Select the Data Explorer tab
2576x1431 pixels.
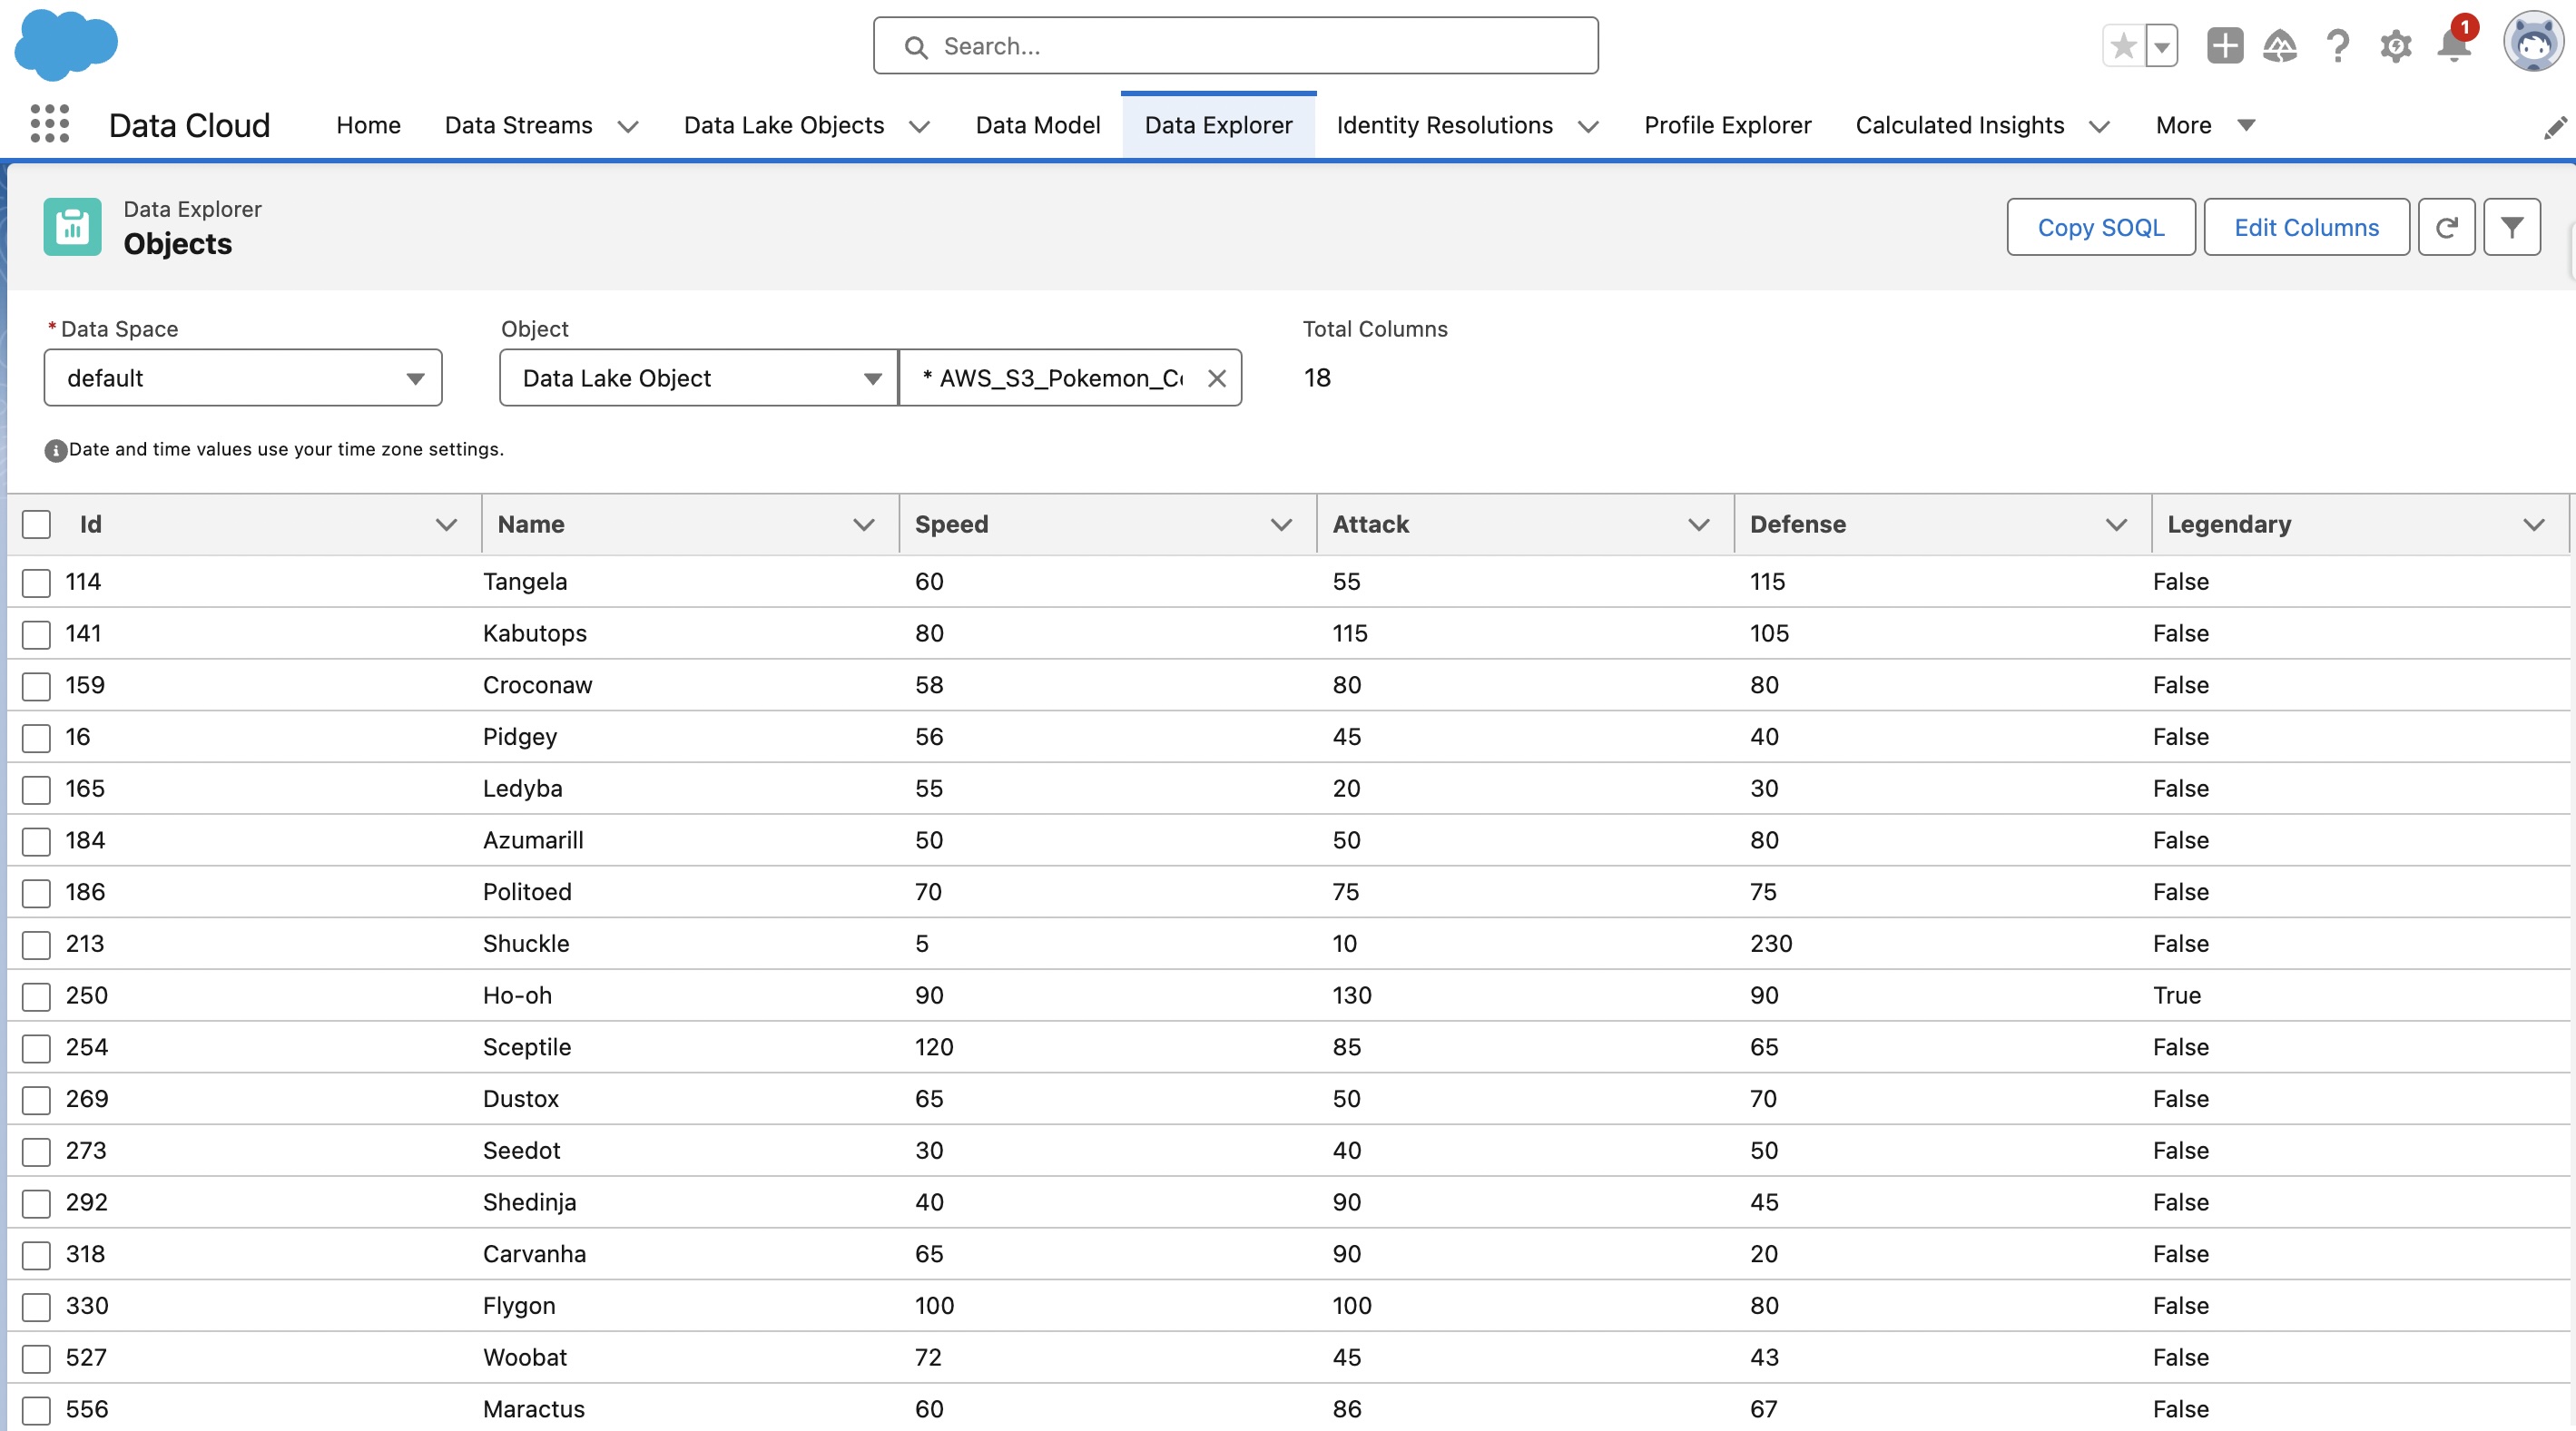[1218, 125]
